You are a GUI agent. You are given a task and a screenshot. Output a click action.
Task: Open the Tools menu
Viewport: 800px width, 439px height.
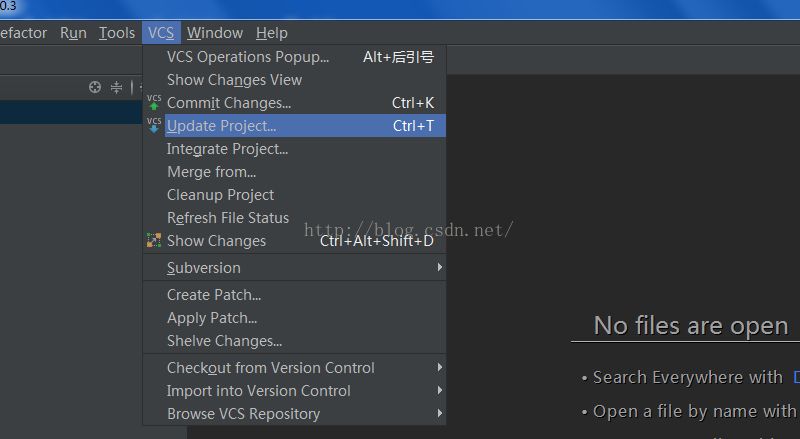tap(116, 33)
